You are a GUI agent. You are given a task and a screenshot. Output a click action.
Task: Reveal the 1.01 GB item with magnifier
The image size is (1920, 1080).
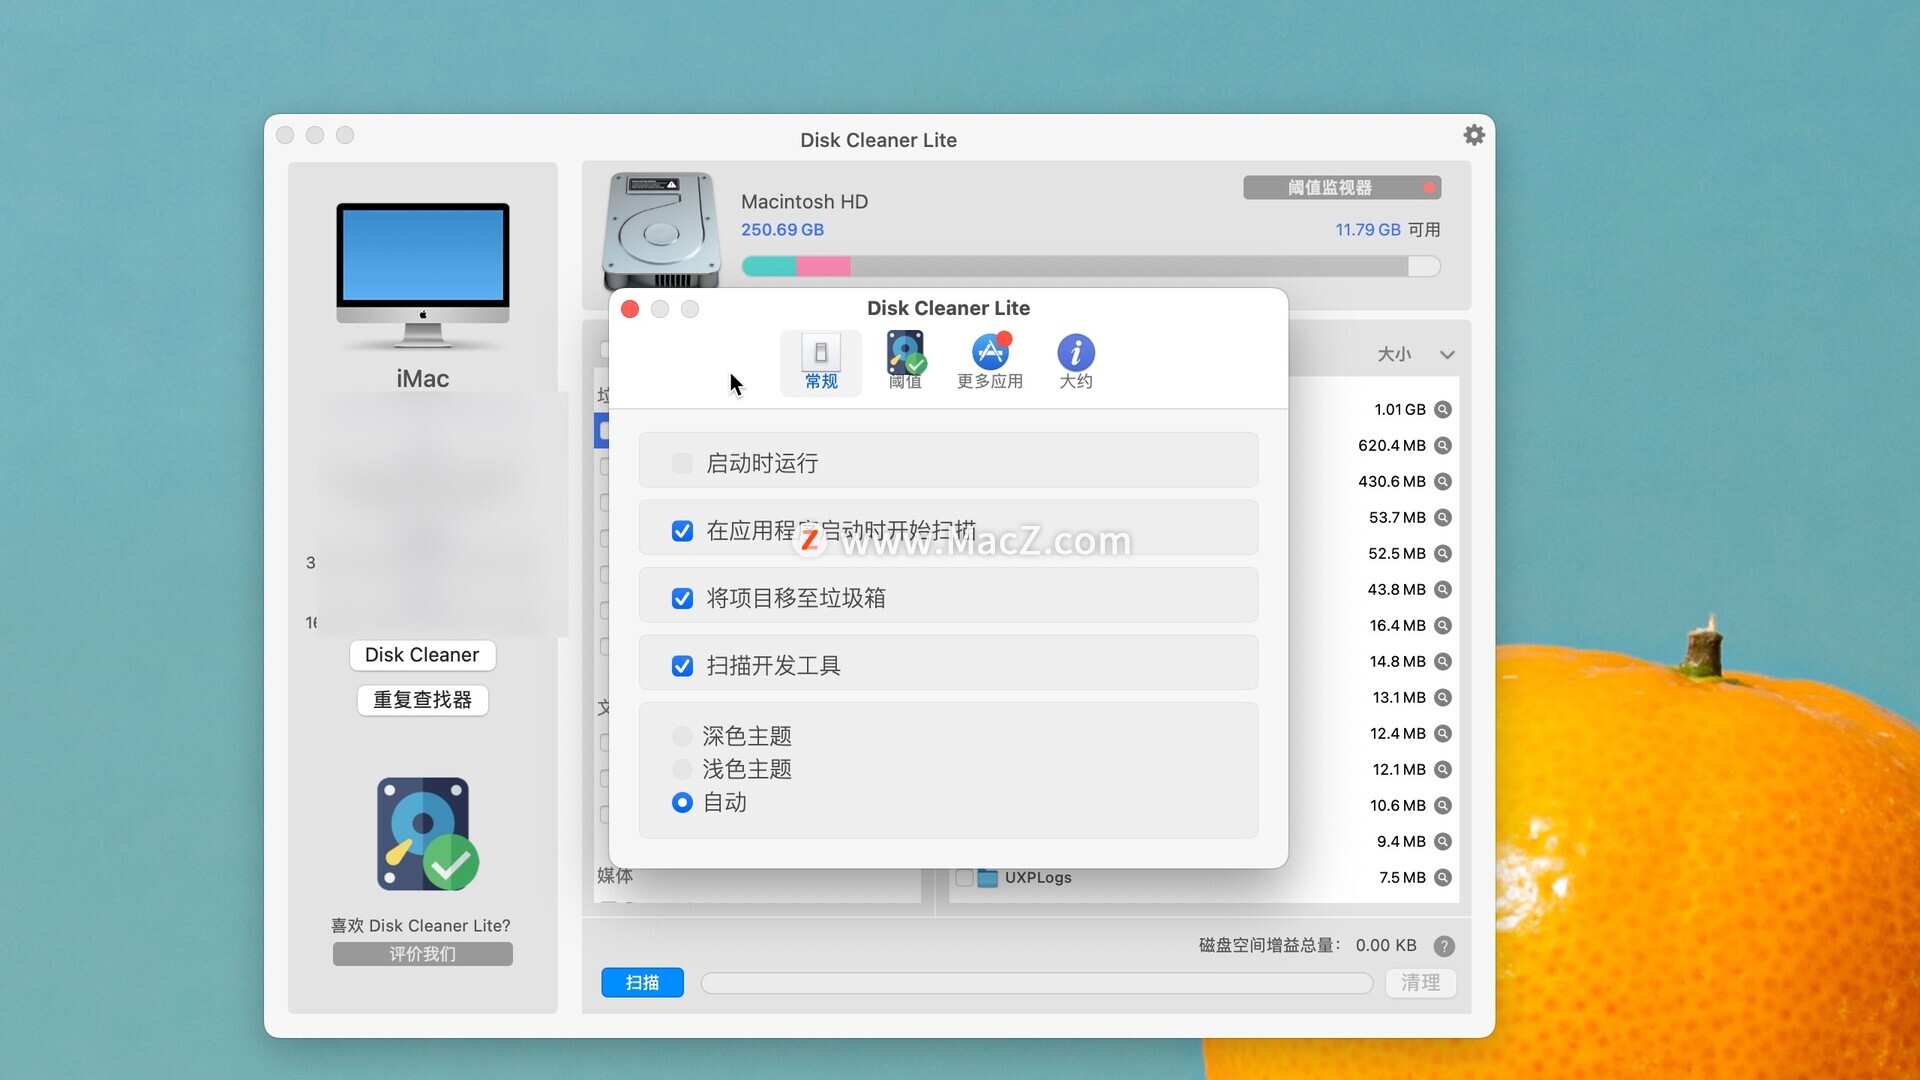click(1443, 409)
